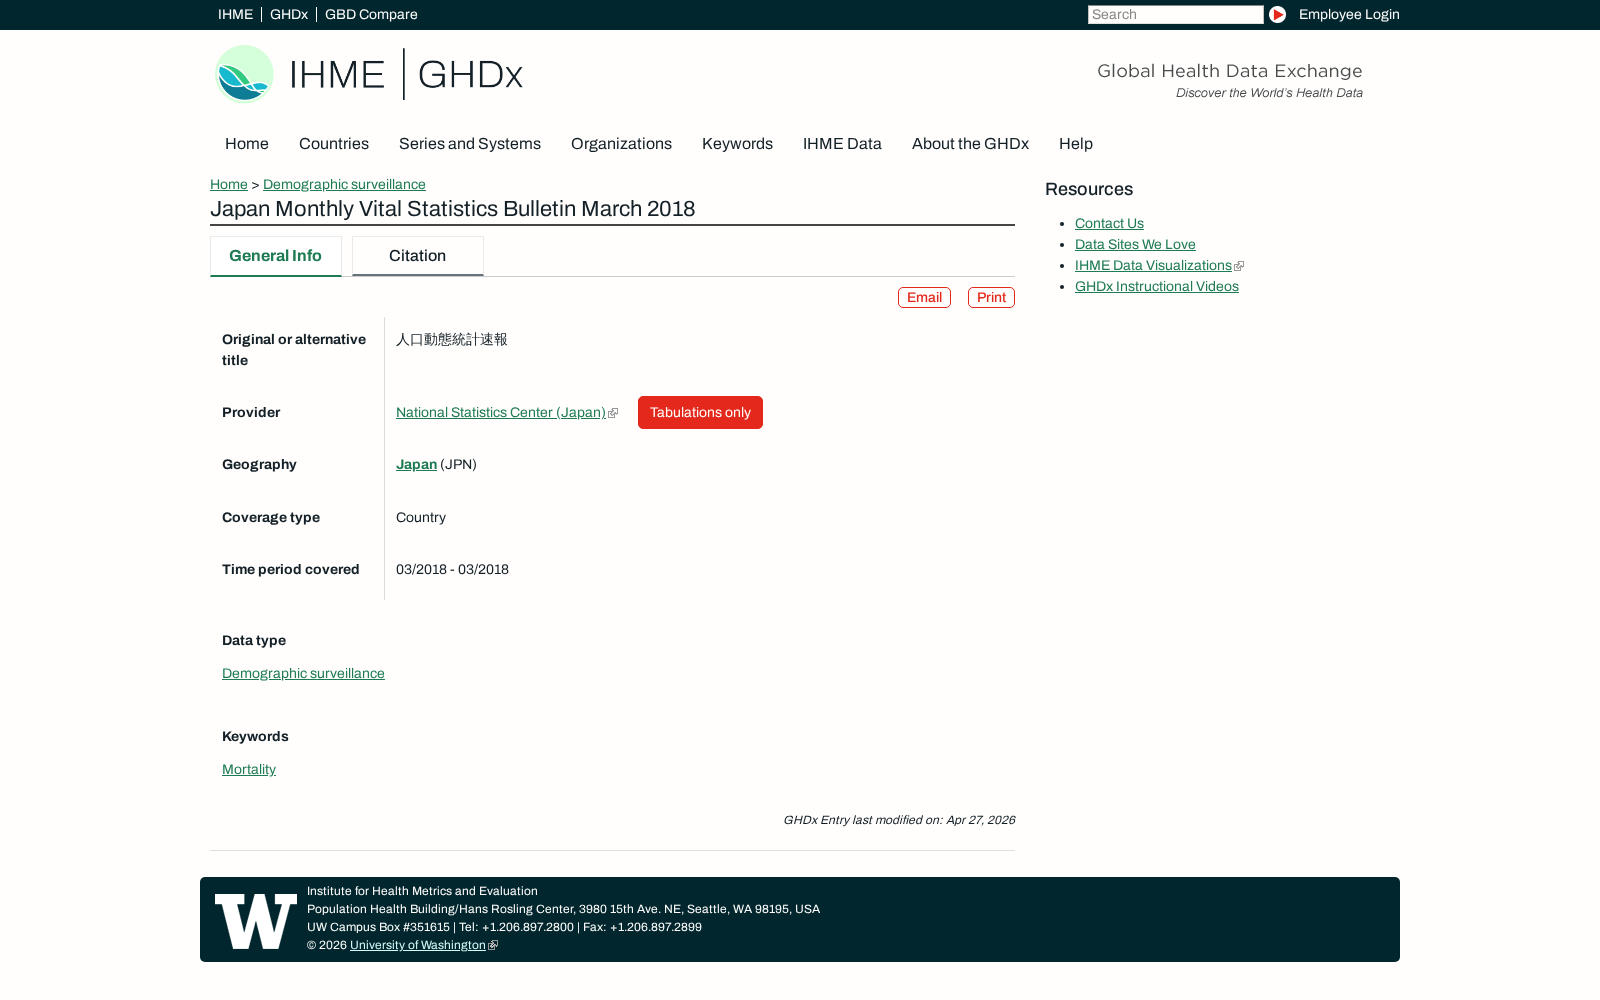
Task: Click the Resources heading
Action: 1089,190
